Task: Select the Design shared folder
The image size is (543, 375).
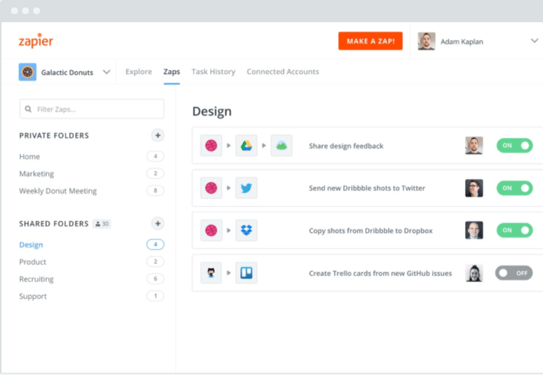Action: (31, 245)
